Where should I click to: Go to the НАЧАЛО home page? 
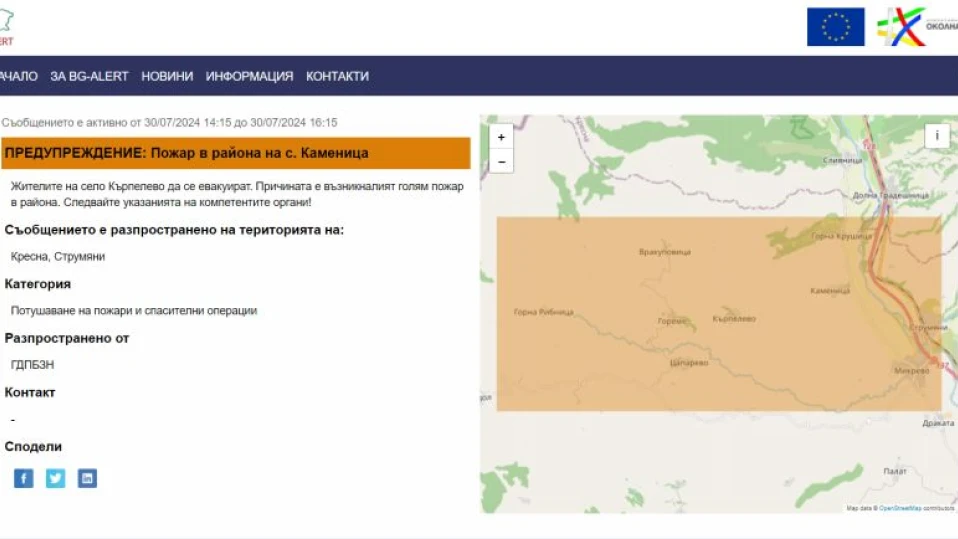pos(18,76)
